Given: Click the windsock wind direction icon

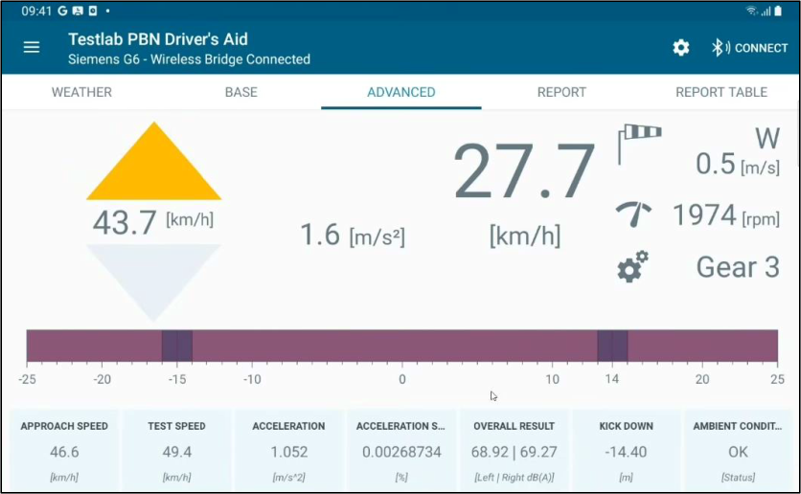Looking at the screenshot, I should pyautogui.click(x=639, y=143).
